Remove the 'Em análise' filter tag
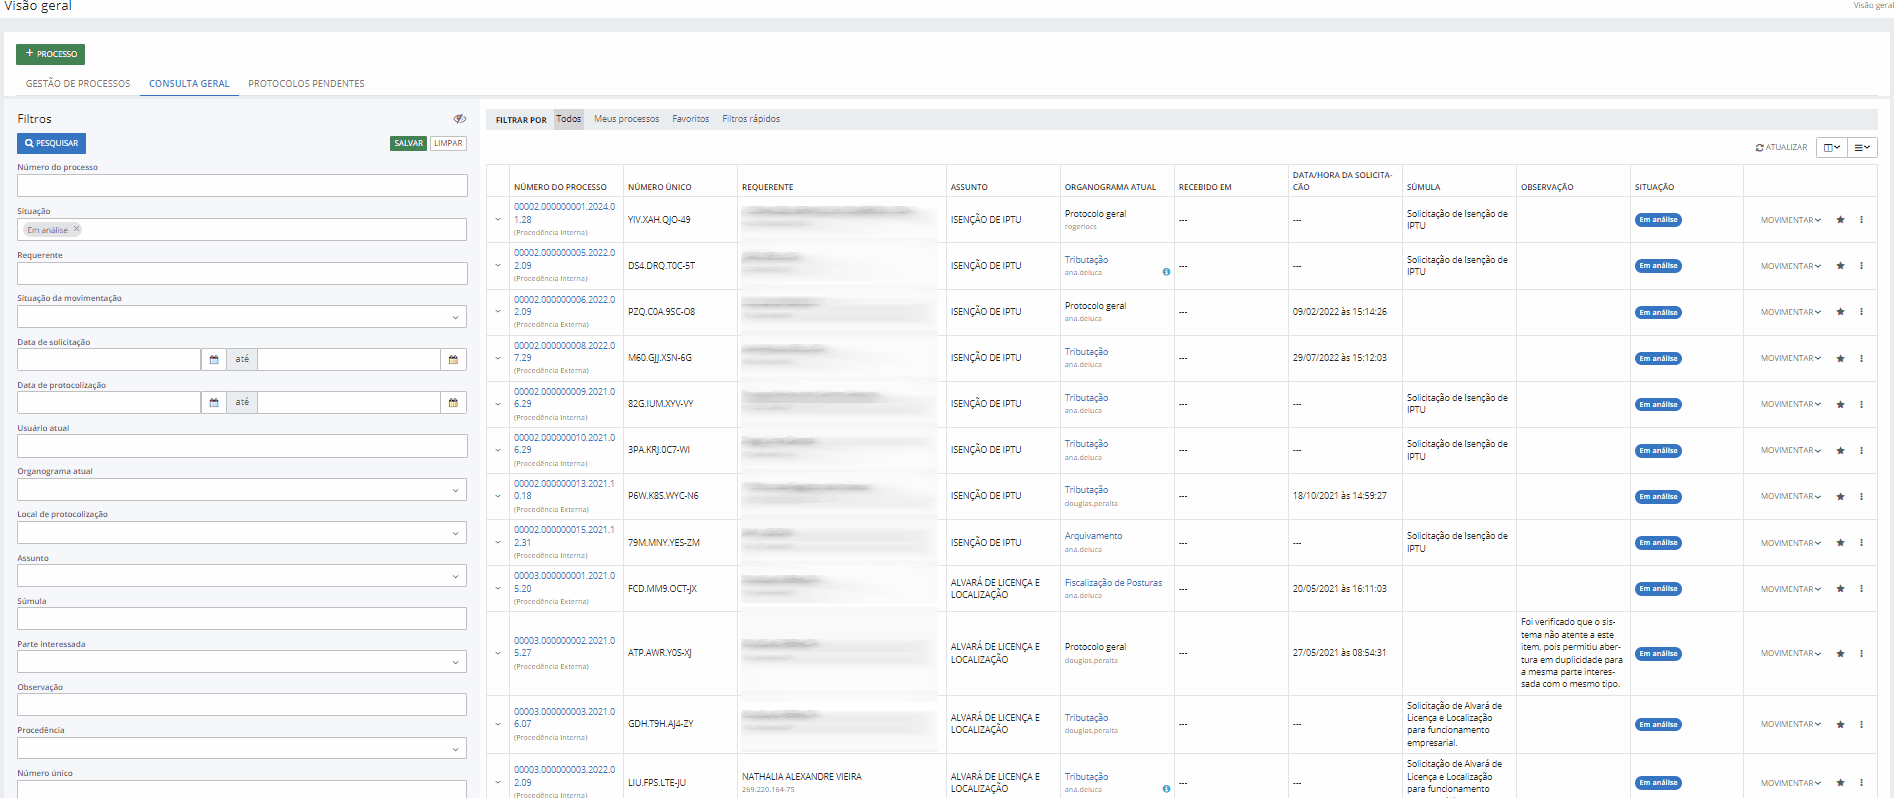The image size is (1894, 798). [76, 229]
